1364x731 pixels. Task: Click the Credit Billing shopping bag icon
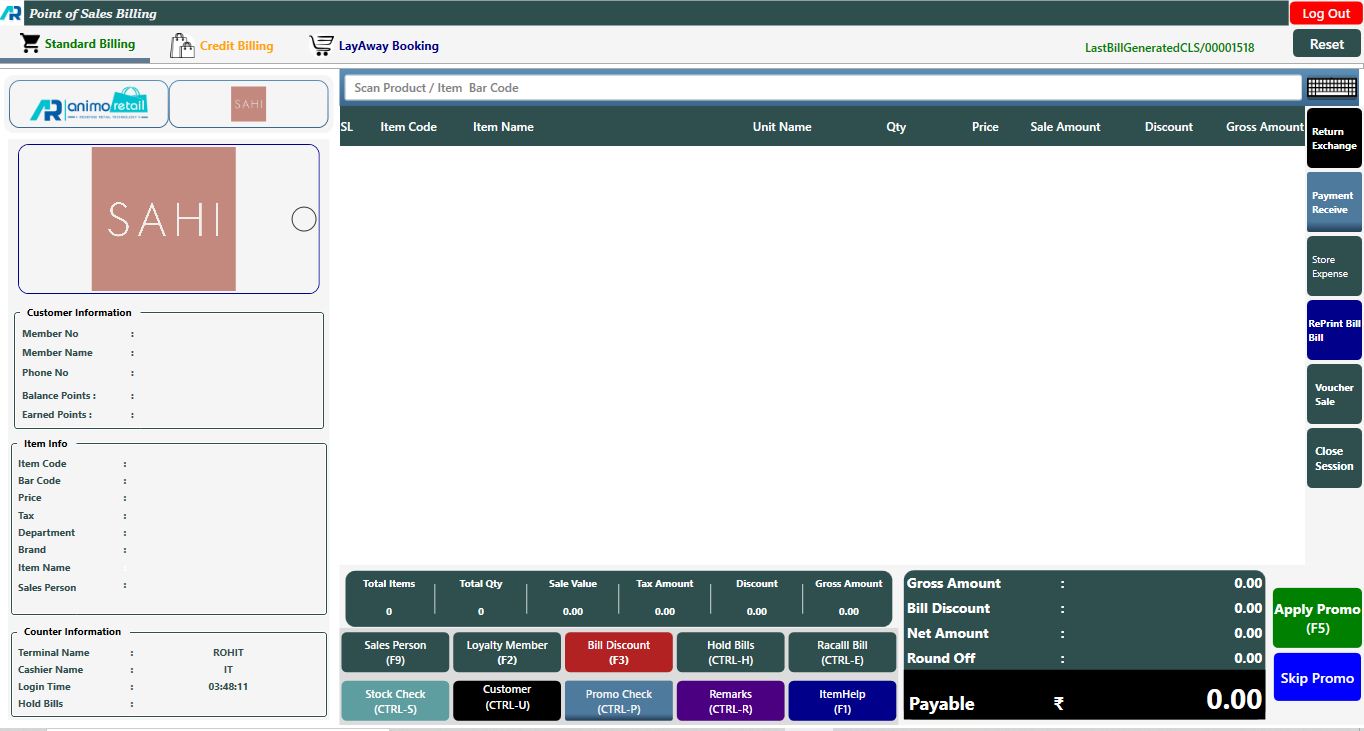pos(182,46)
